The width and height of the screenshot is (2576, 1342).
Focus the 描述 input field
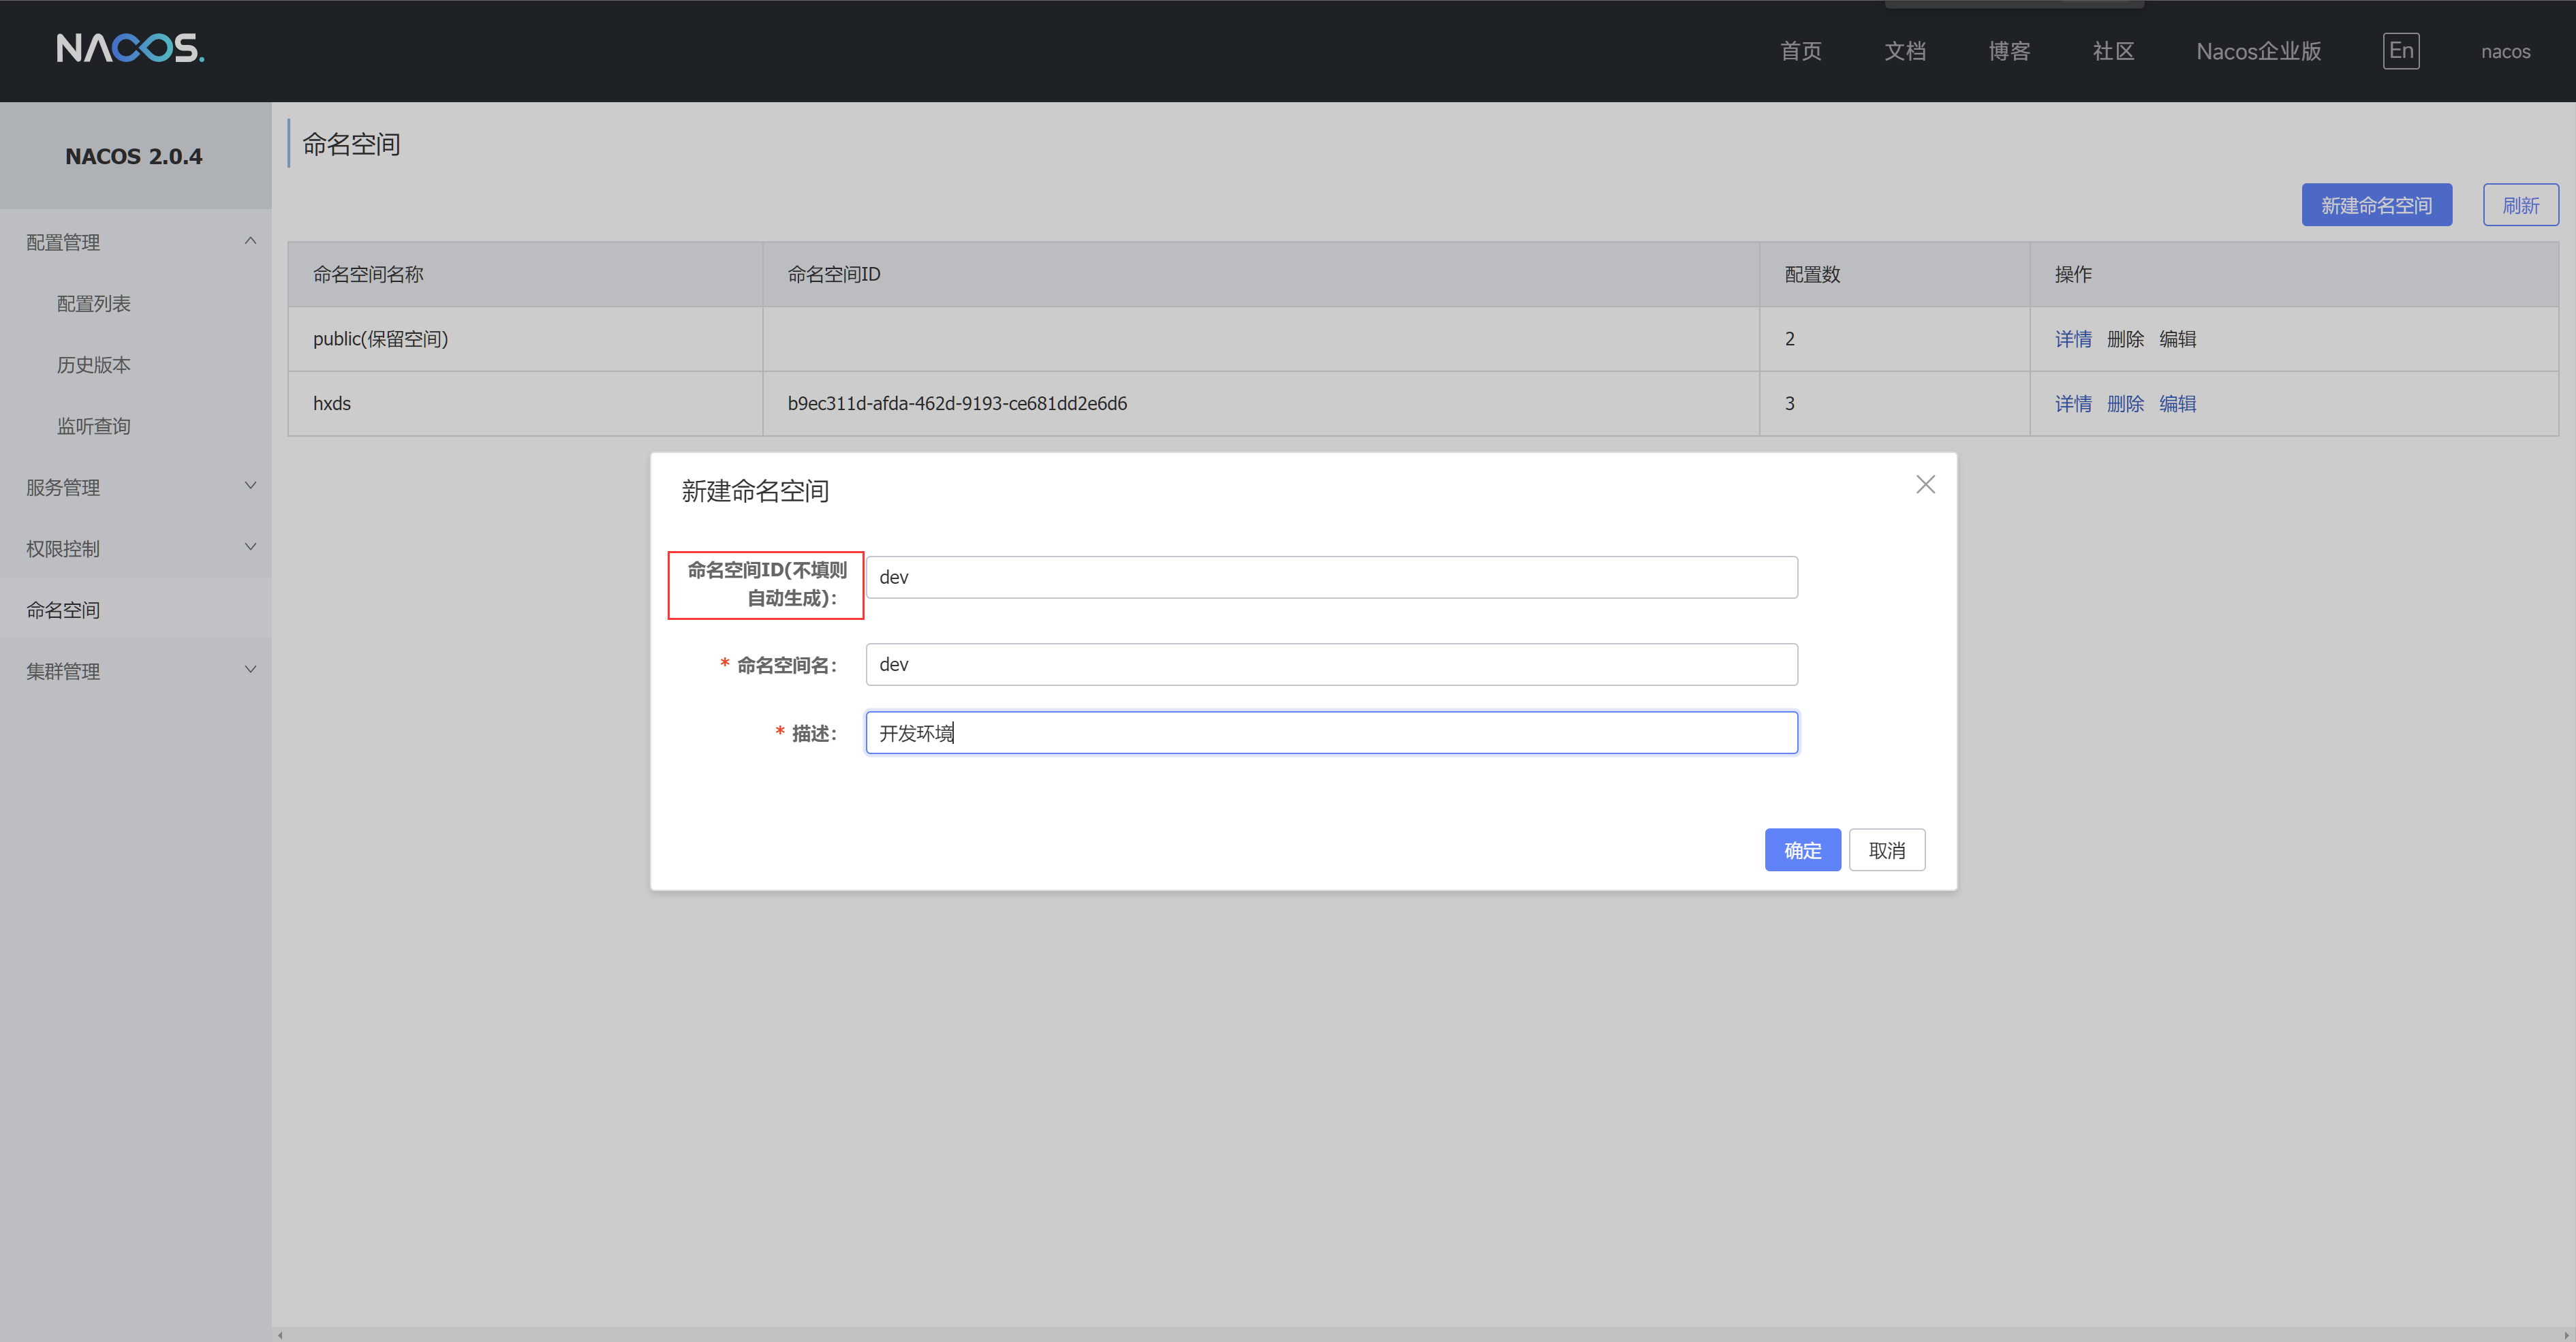[1331, 733]
